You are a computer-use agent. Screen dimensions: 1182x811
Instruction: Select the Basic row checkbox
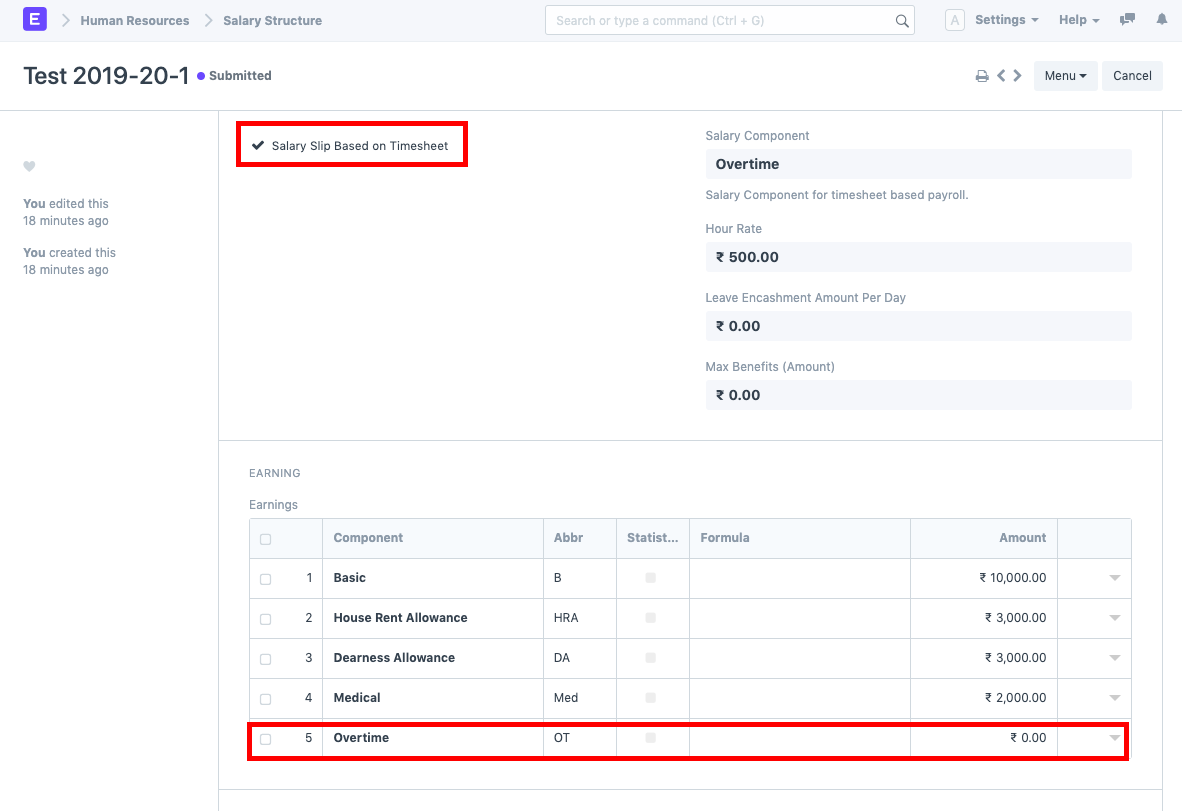pyautogui.click(x=265, y=579)
